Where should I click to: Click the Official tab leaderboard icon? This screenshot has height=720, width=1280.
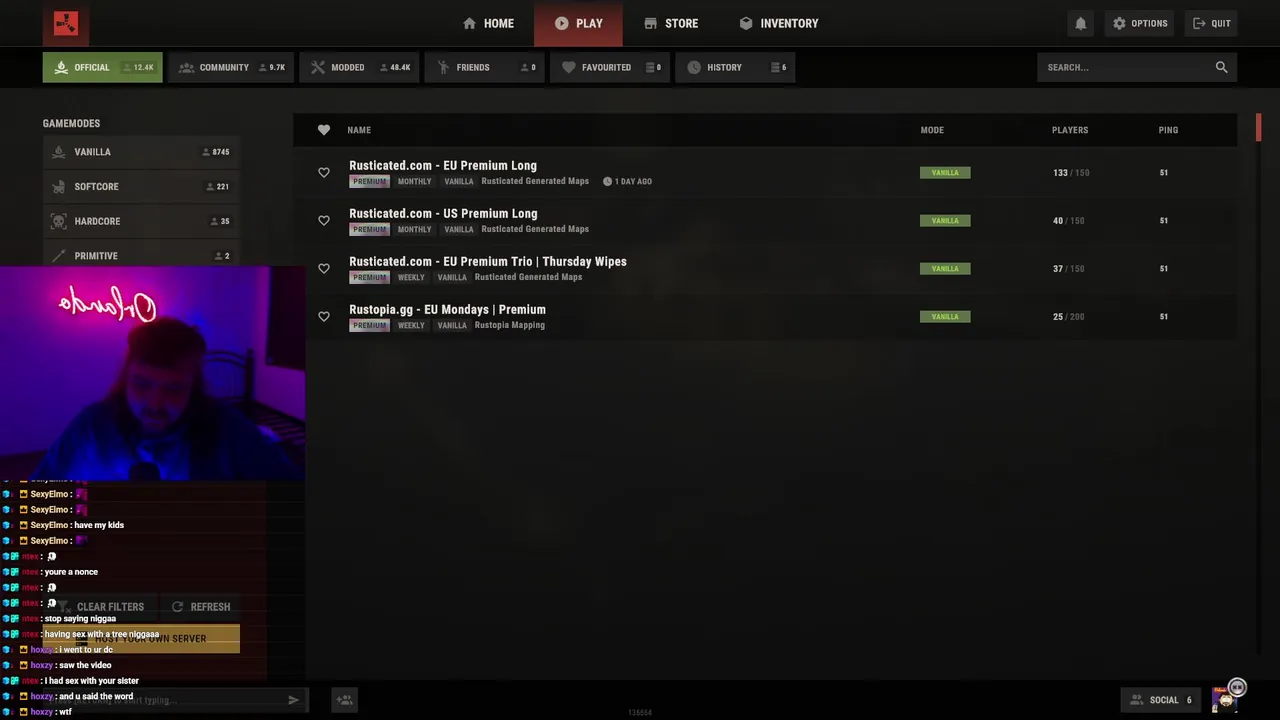pos(61,67)
